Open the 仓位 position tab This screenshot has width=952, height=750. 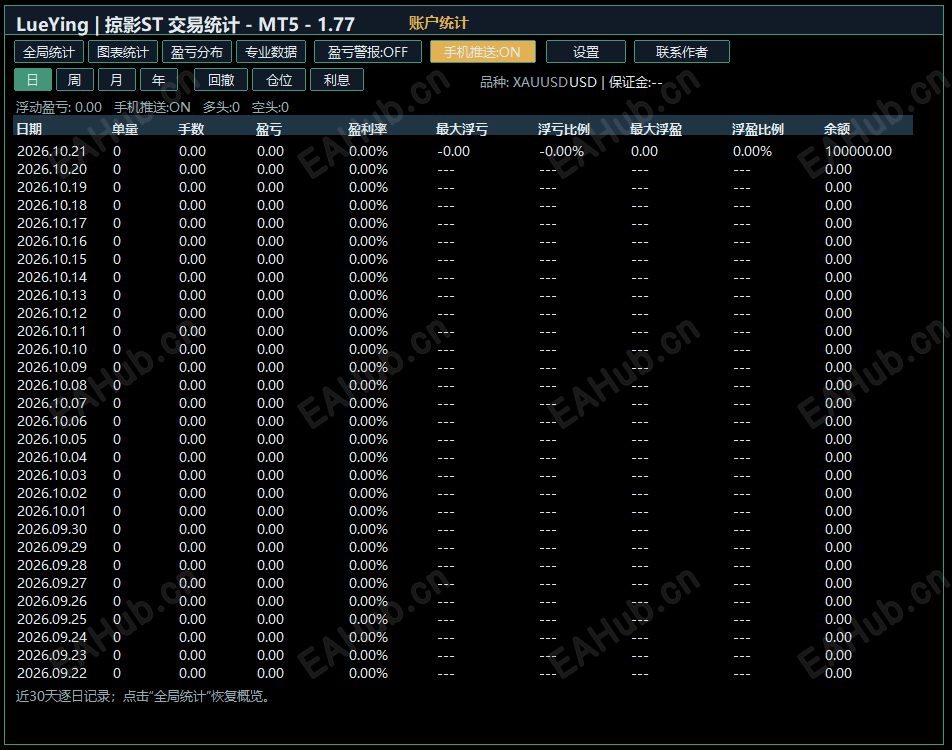pos(279,80)
